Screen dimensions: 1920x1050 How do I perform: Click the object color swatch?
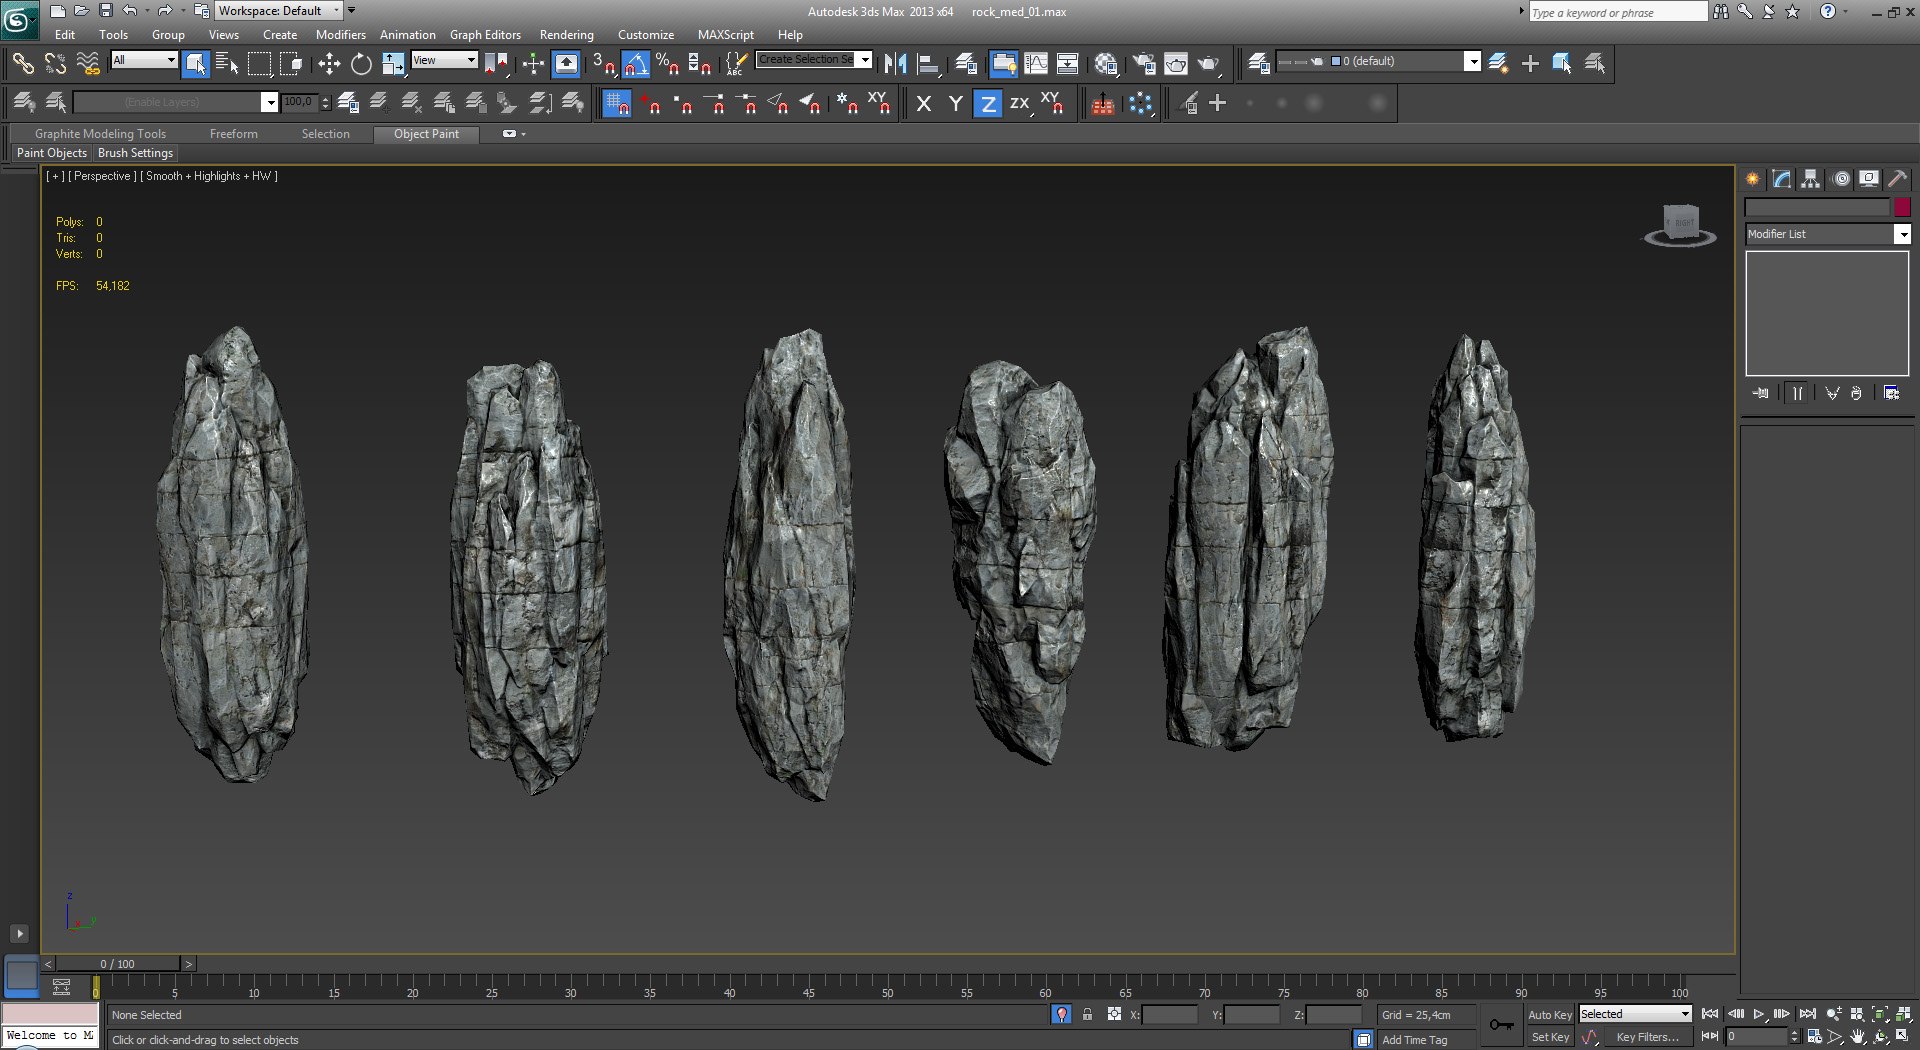(1902, 207)
